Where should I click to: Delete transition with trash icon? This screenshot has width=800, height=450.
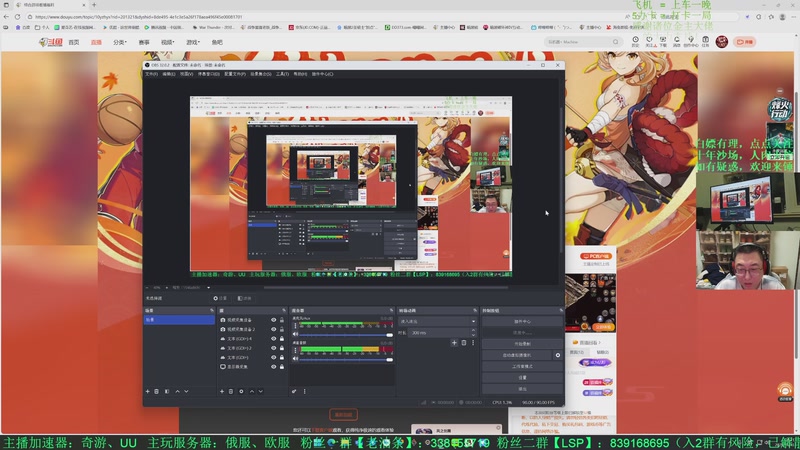point(464,343)
